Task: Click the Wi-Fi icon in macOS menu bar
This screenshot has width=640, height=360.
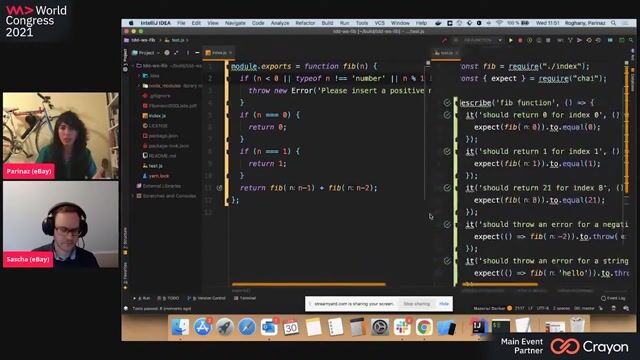Action: click(x=499, y=23)
